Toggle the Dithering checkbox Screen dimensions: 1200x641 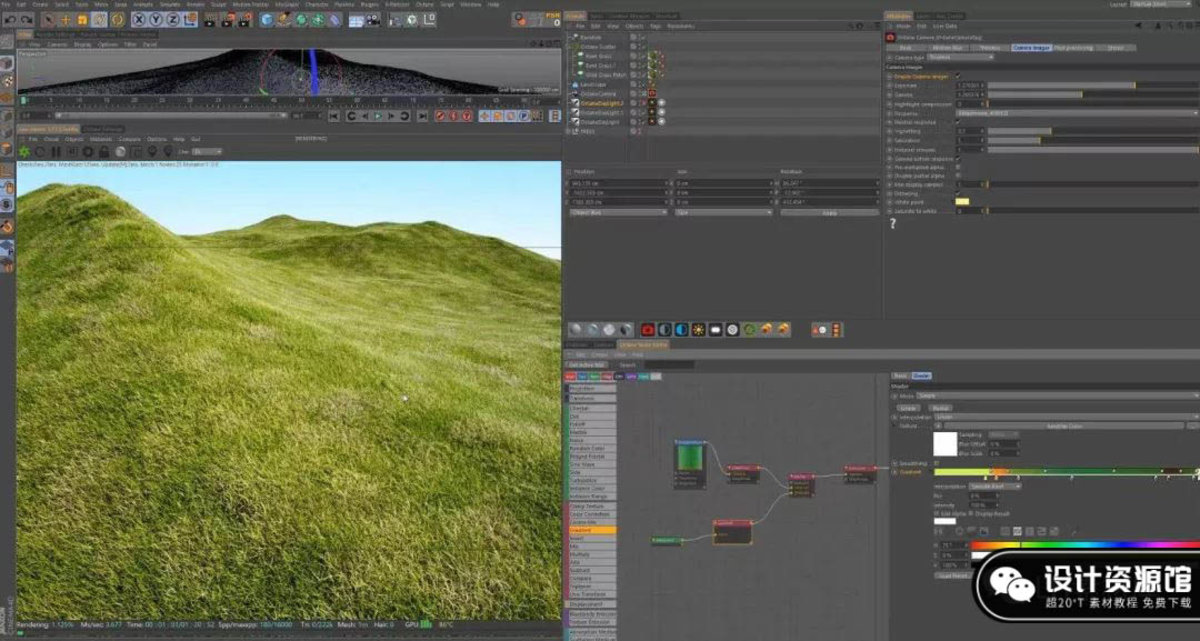tap(958, 193)
